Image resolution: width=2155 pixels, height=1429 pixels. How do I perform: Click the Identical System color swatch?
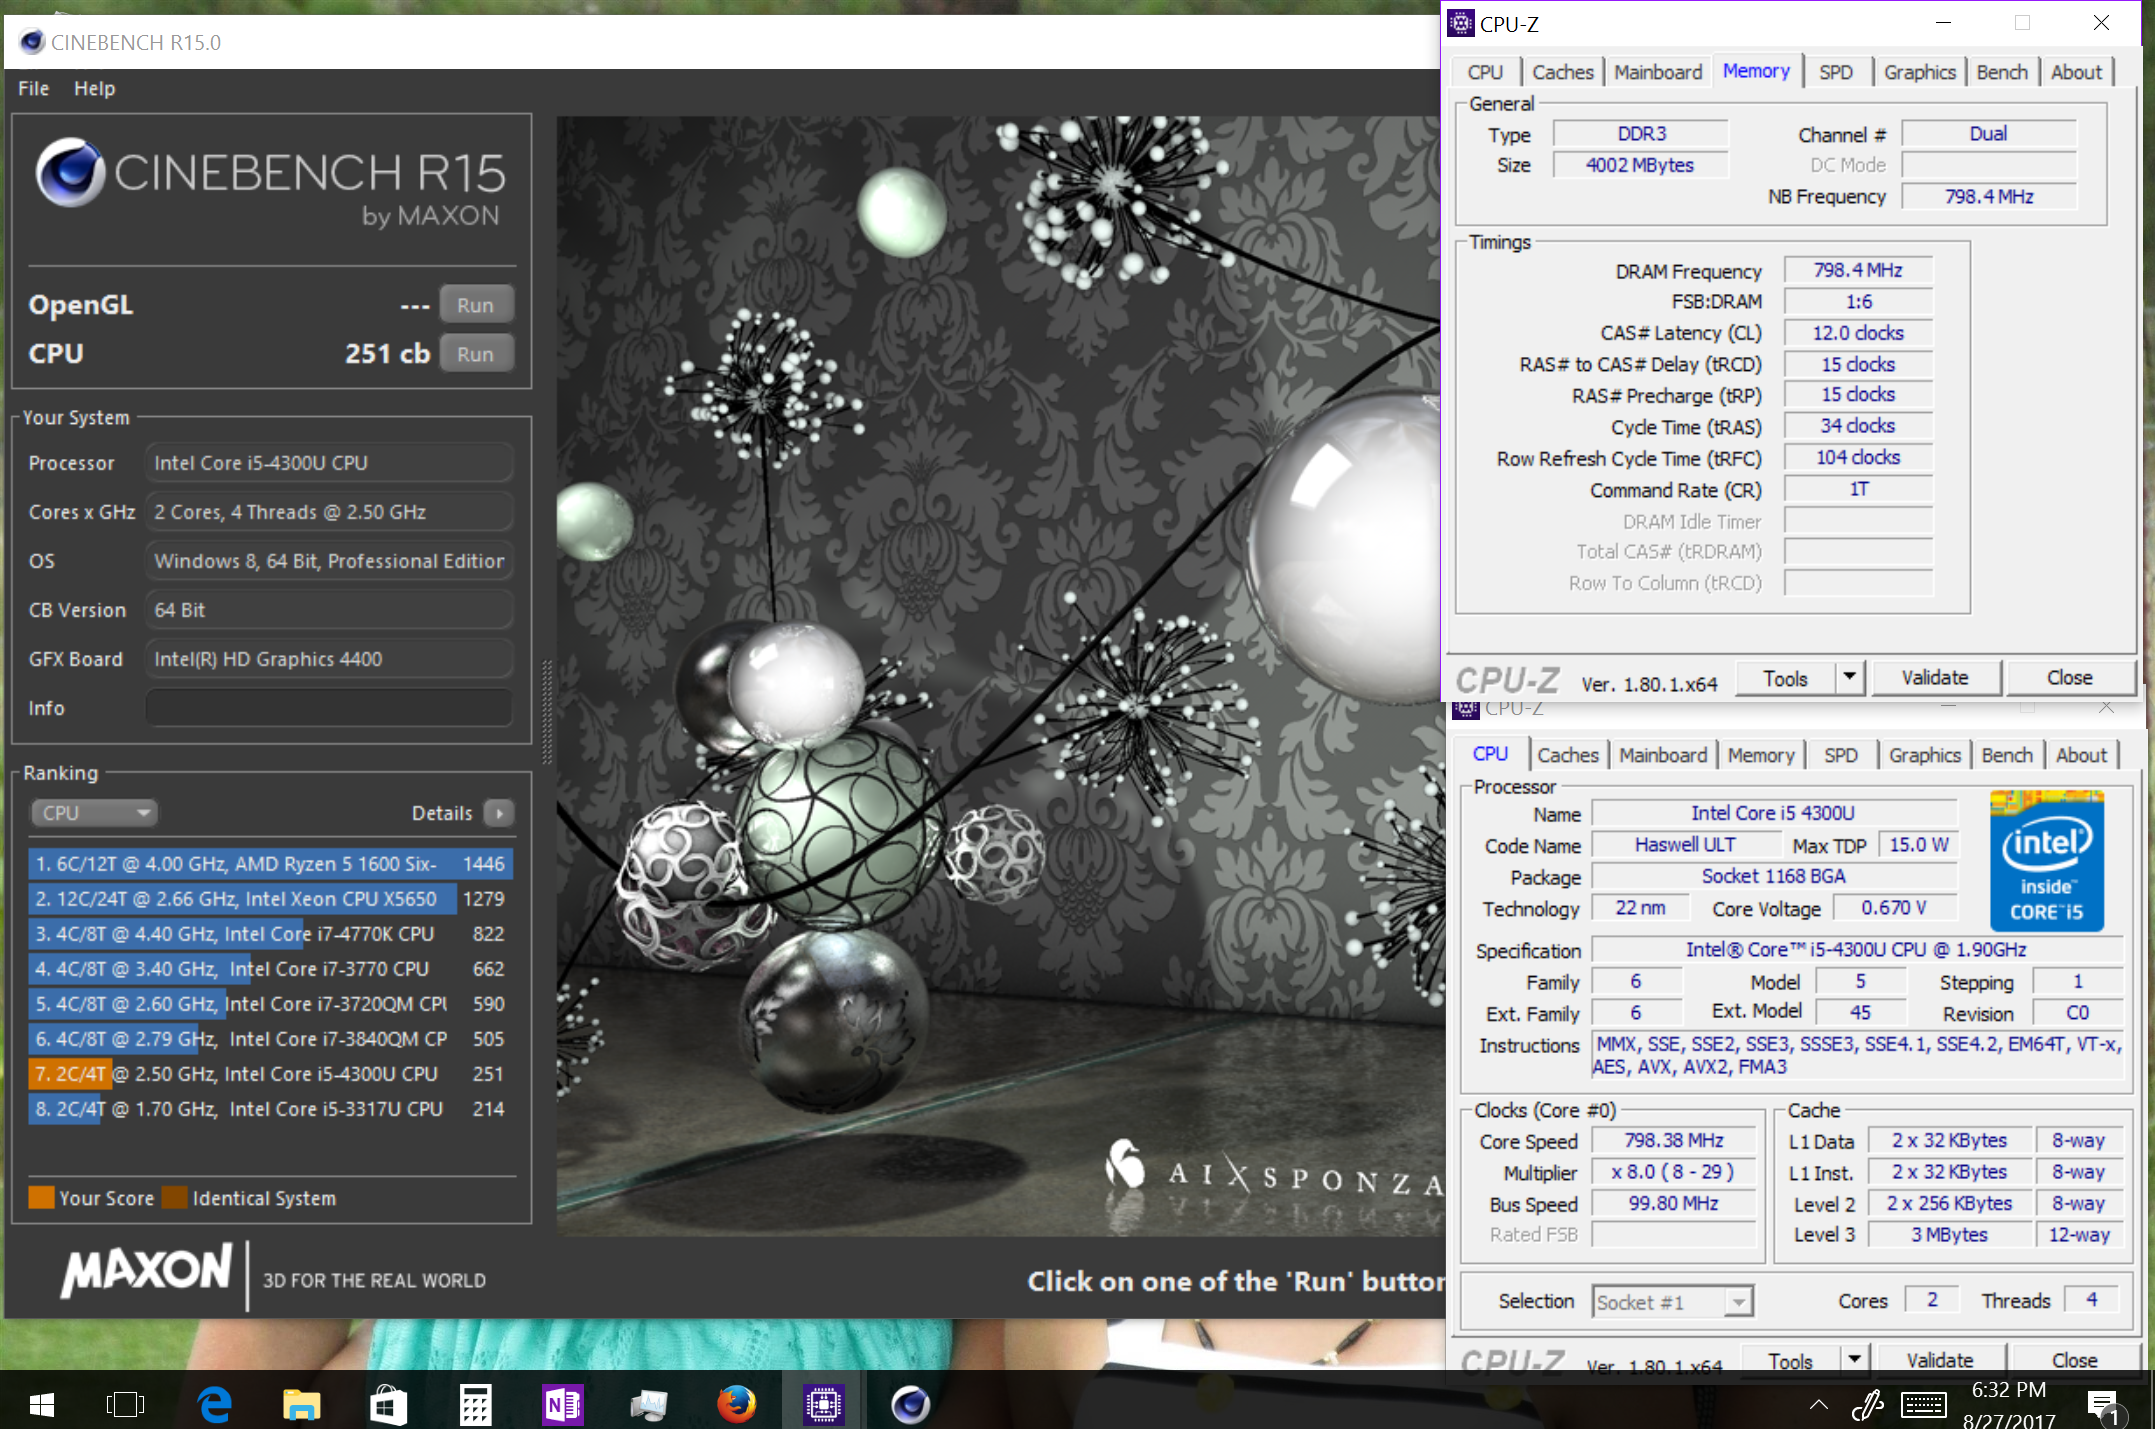click(x=175, y=1198)
